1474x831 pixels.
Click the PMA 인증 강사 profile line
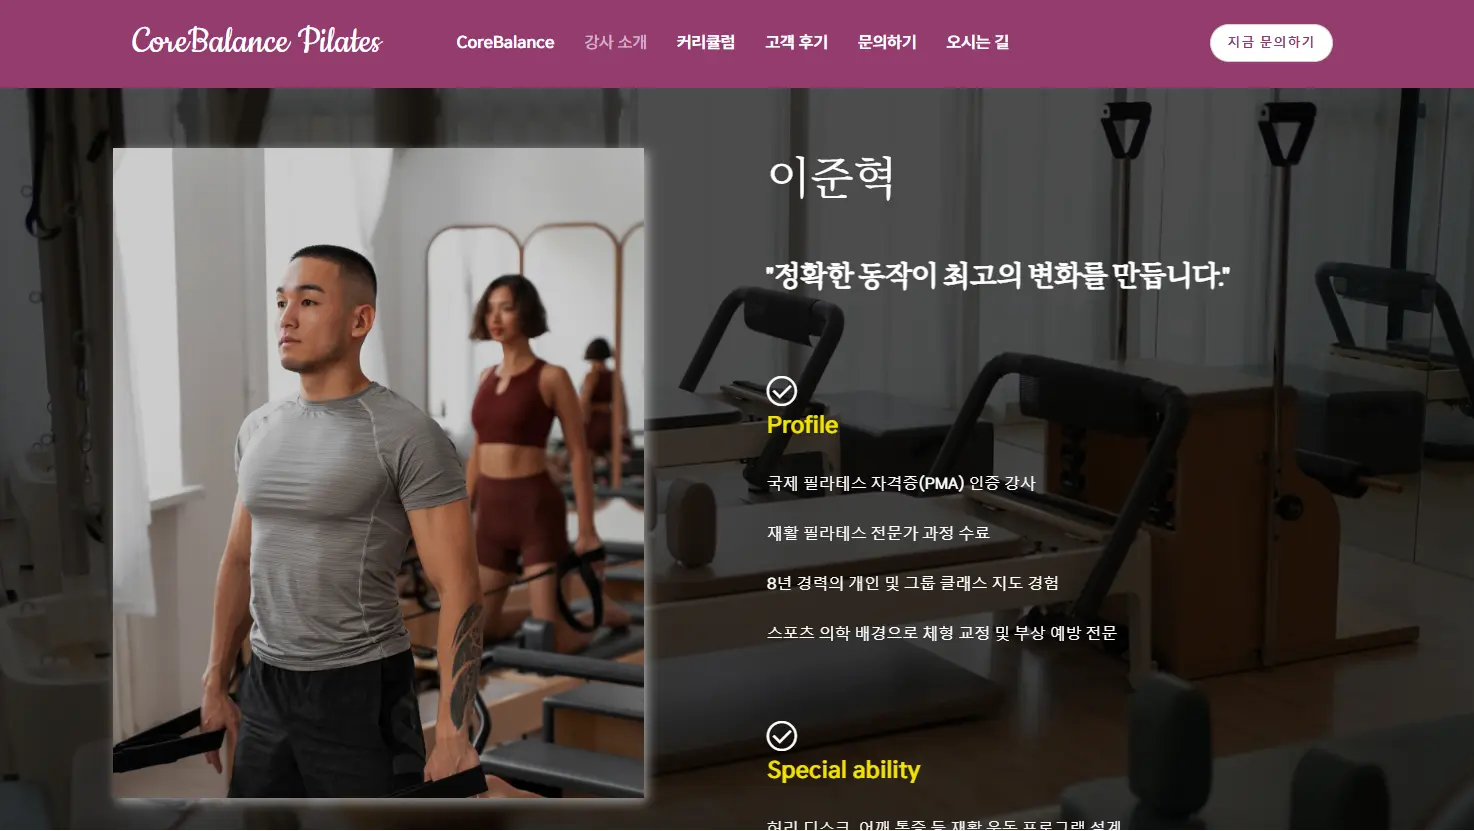click(x=901, y=483)
